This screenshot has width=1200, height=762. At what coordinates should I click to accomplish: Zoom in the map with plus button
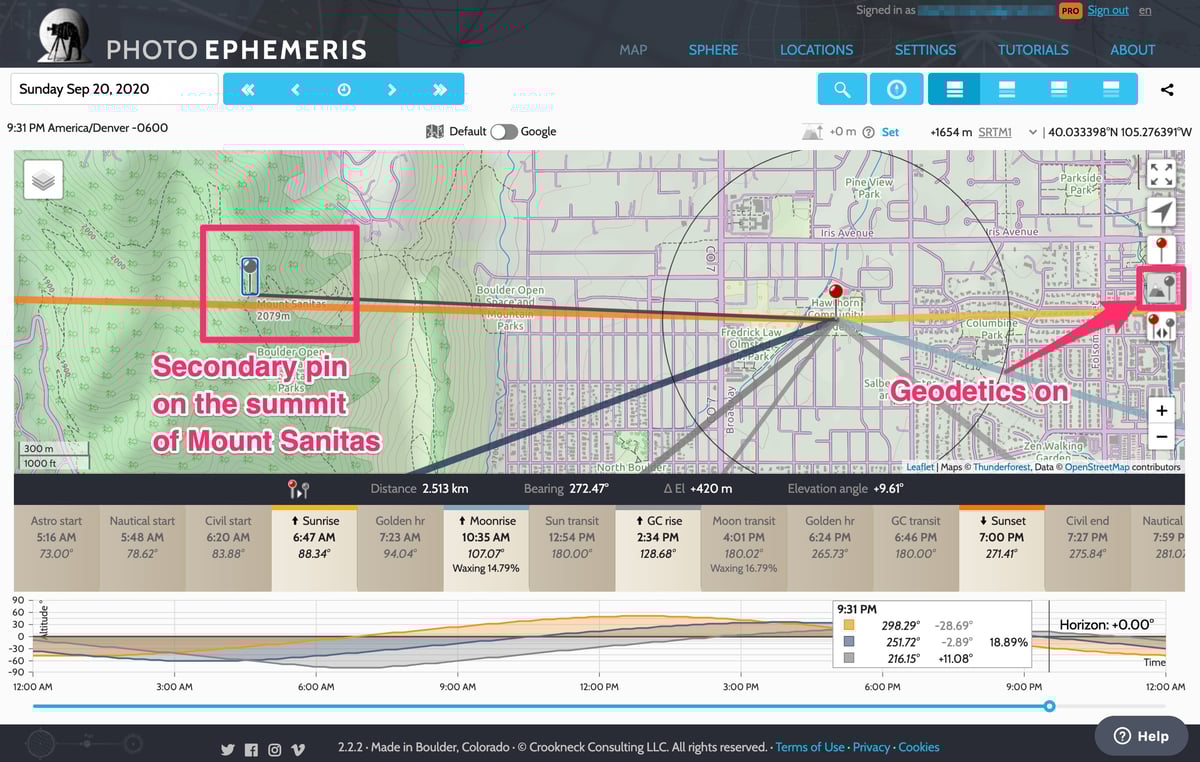coord(1161,411)
